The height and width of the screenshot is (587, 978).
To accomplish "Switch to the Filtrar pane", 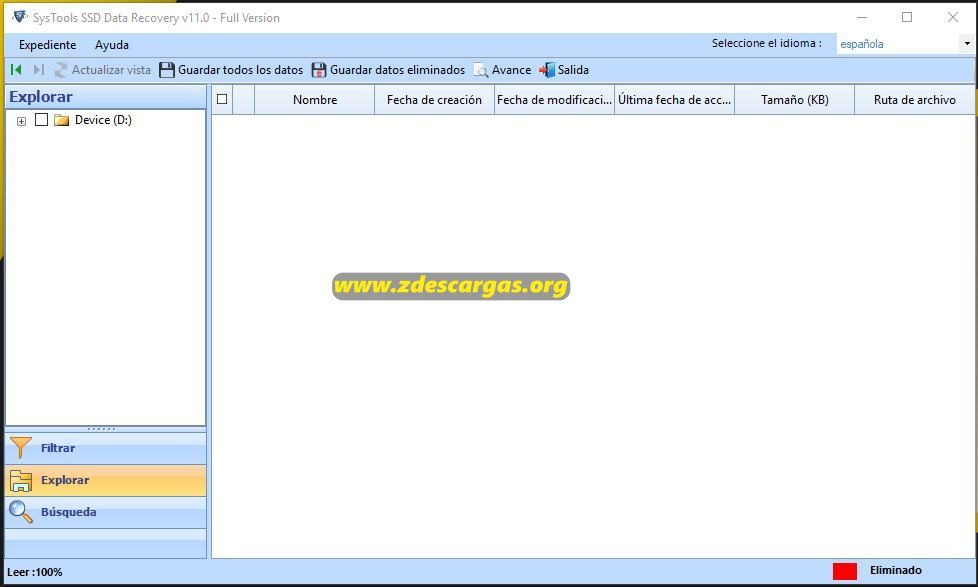I will coord(105,448).
